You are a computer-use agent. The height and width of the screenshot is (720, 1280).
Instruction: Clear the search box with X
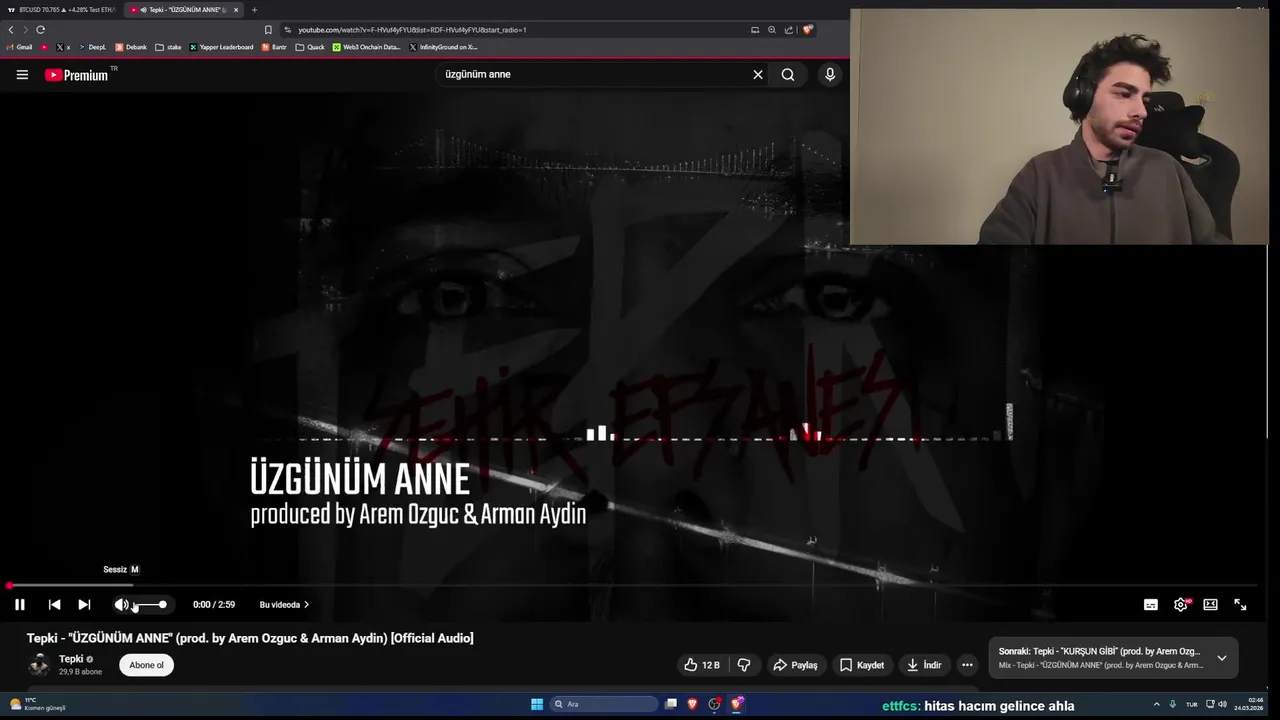pyautogui.click(x=758, y=75)
